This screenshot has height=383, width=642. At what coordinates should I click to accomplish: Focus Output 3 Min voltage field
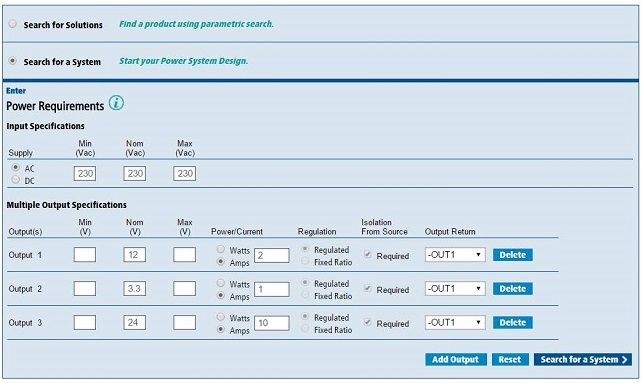point(85,323)
